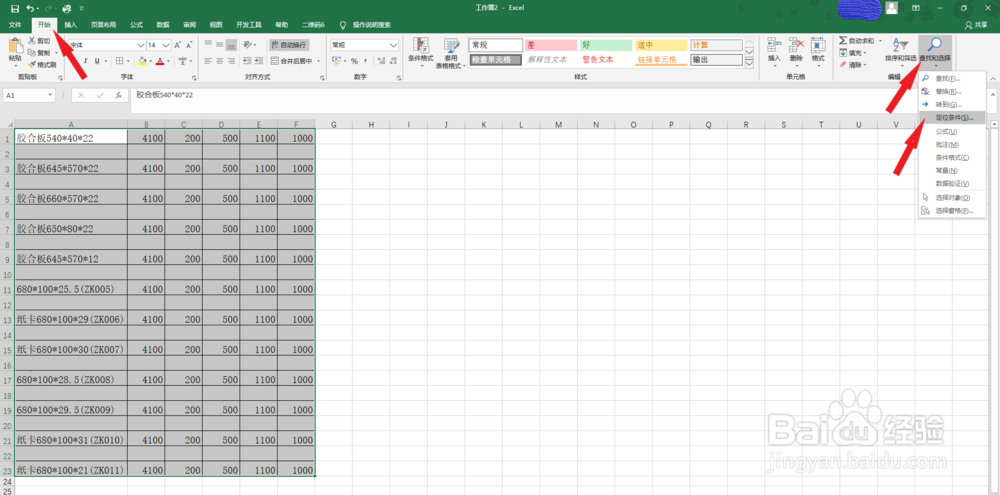Click the text orientation icon

[x=247, y=45]
